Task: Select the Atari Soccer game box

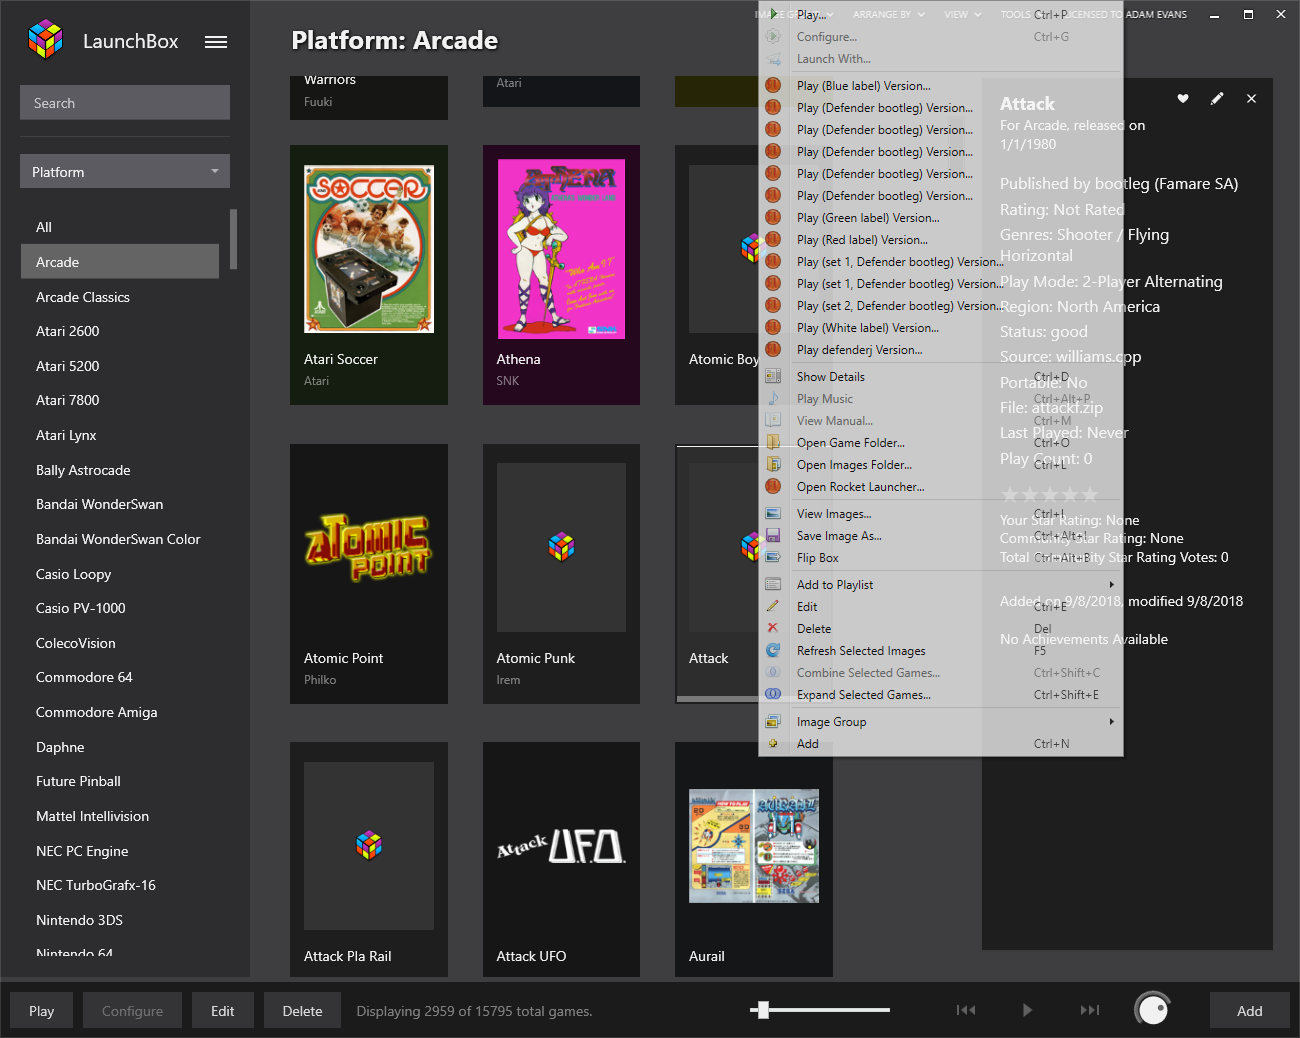Action: [x=369, y=275]
